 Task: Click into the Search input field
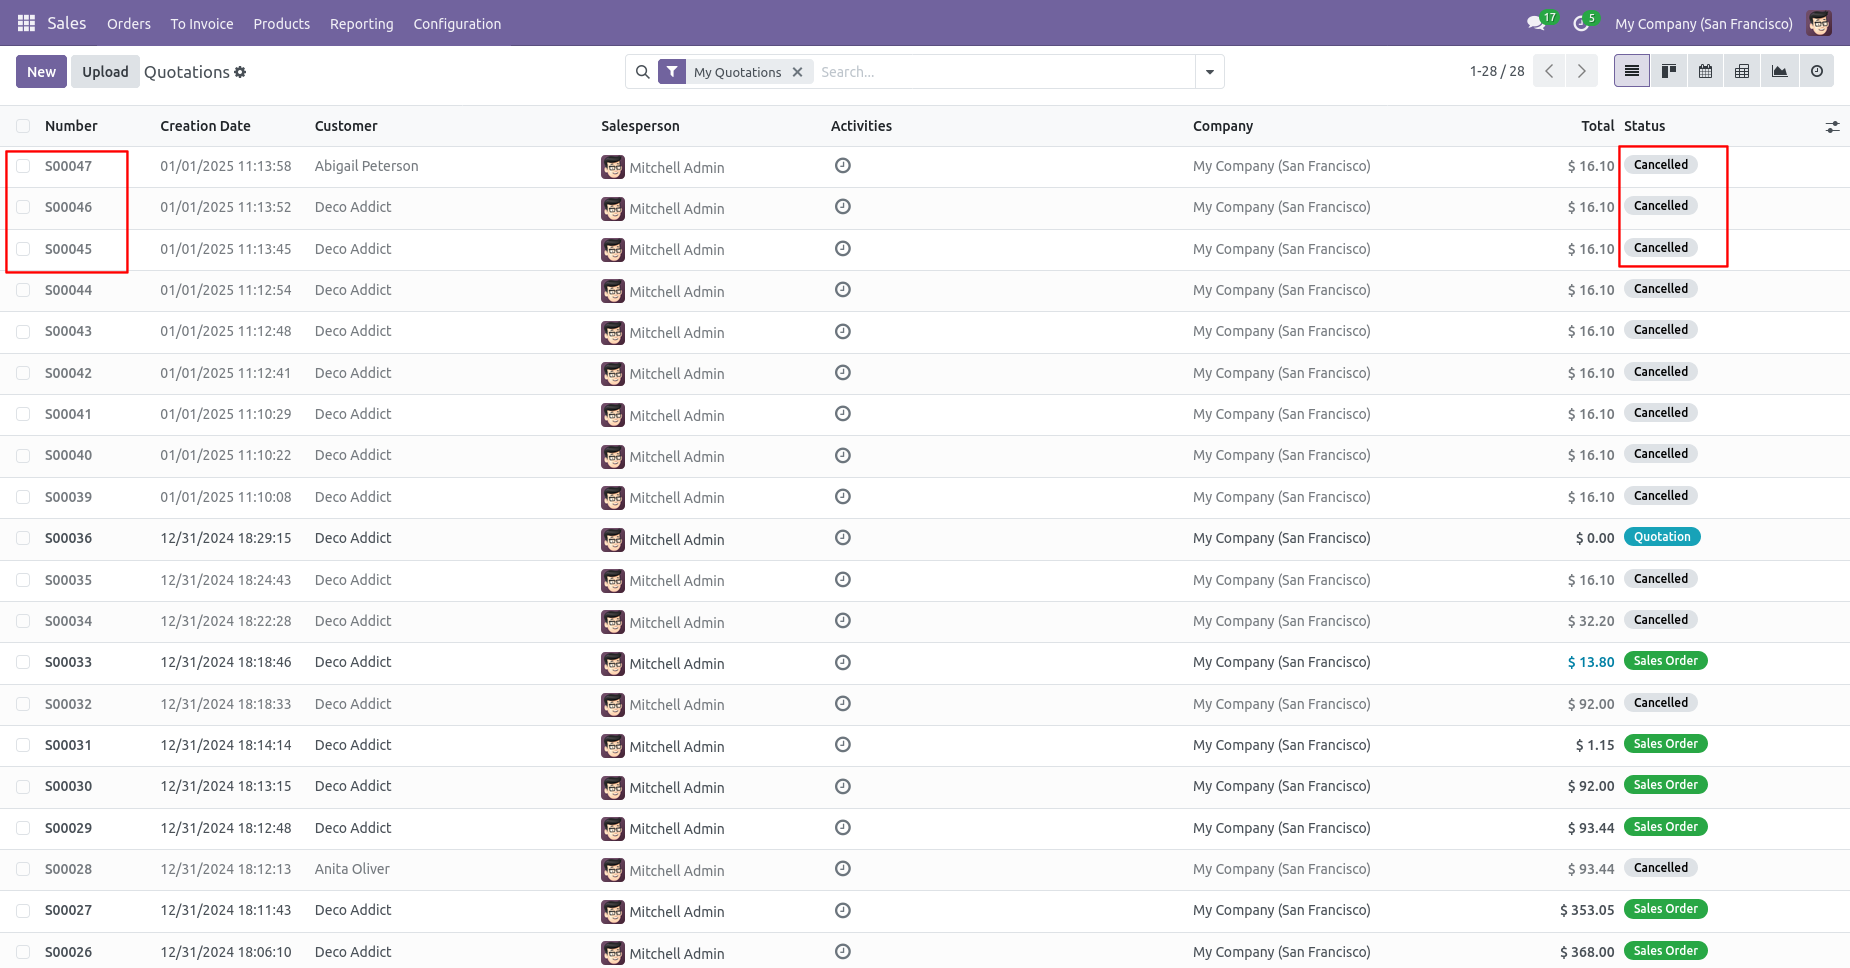1004,72
